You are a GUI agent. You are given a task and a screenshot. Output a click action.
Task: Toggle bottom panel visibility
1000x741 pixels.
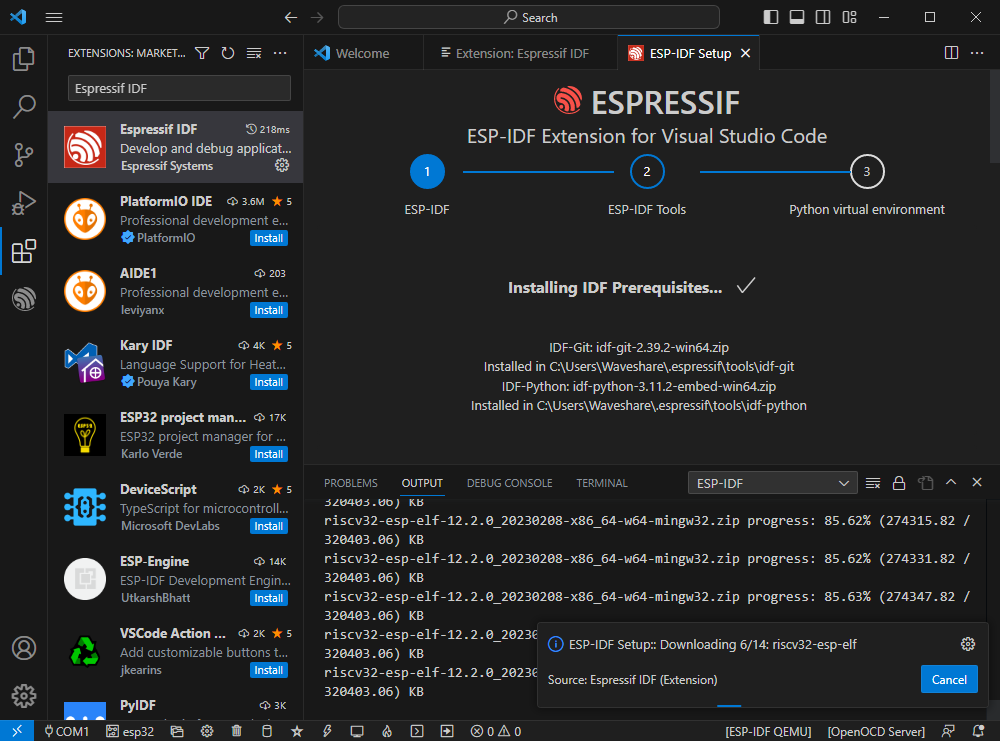click(x=797, y=17)
